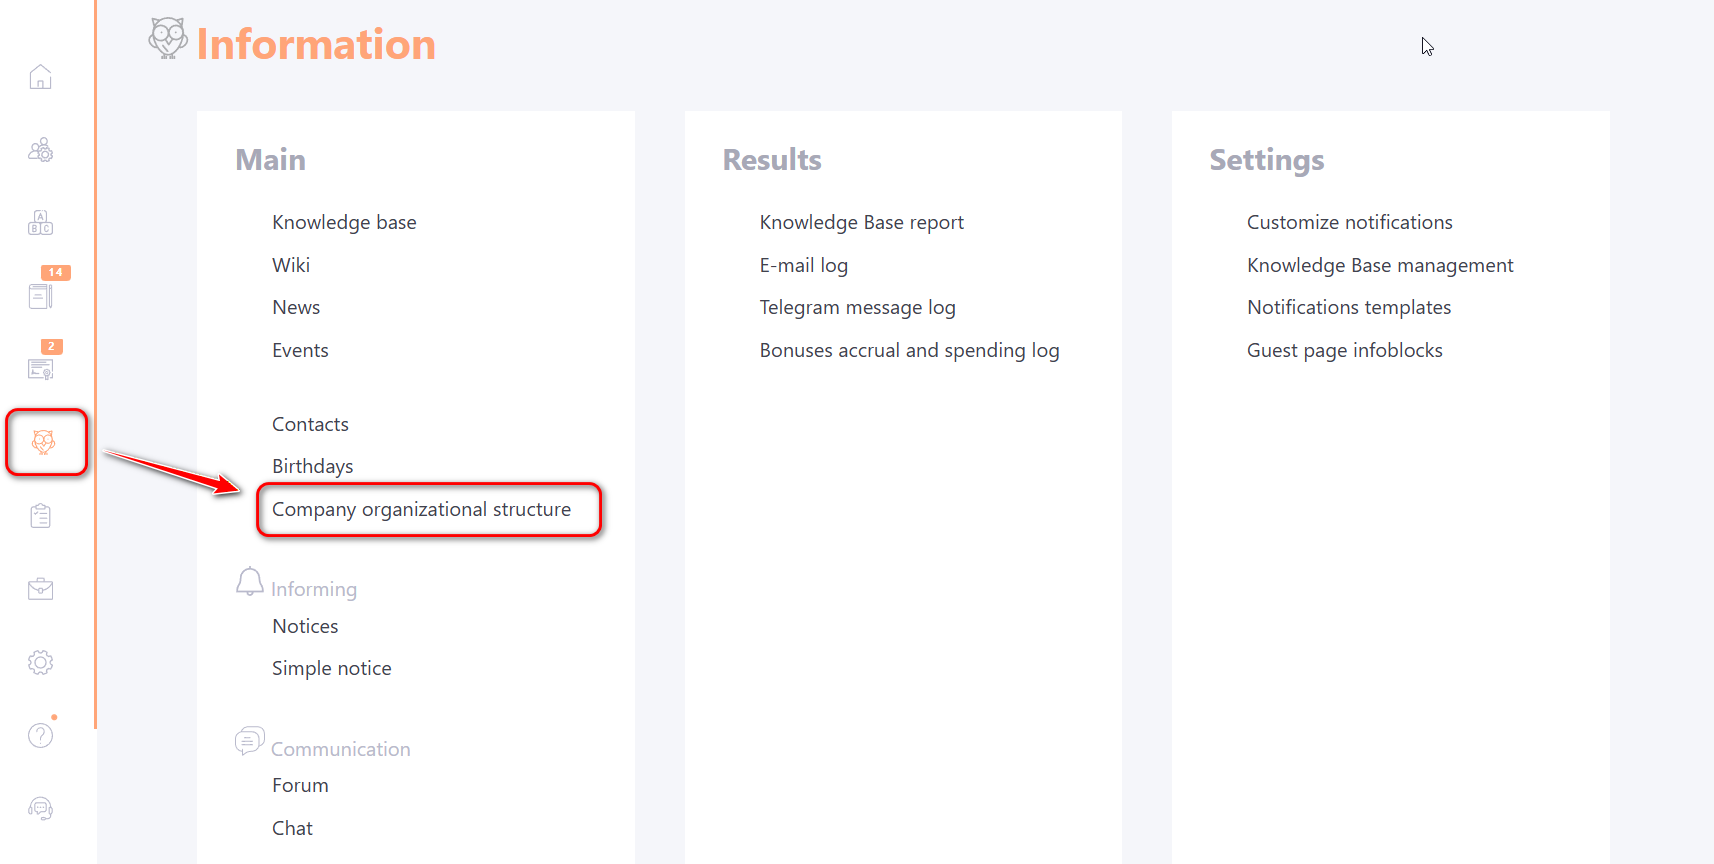Open the Telegram message log
Image resolution: width=1714 pixels, height=864 pixels.
click(x=857, y=308)
